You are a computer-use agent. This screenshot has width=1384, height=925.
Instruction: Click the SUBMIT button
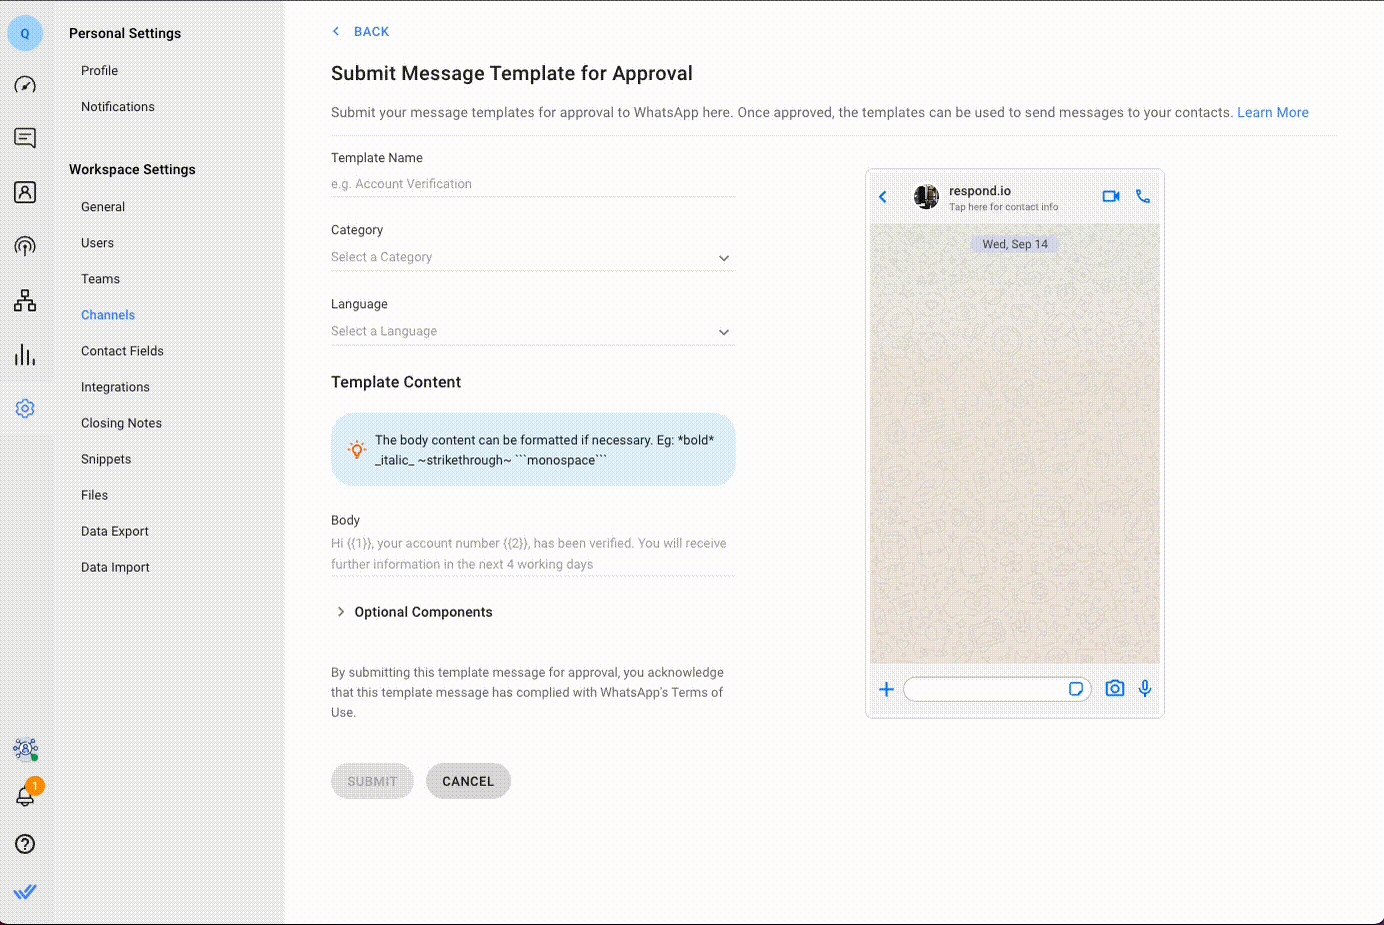tap(372, 781)
